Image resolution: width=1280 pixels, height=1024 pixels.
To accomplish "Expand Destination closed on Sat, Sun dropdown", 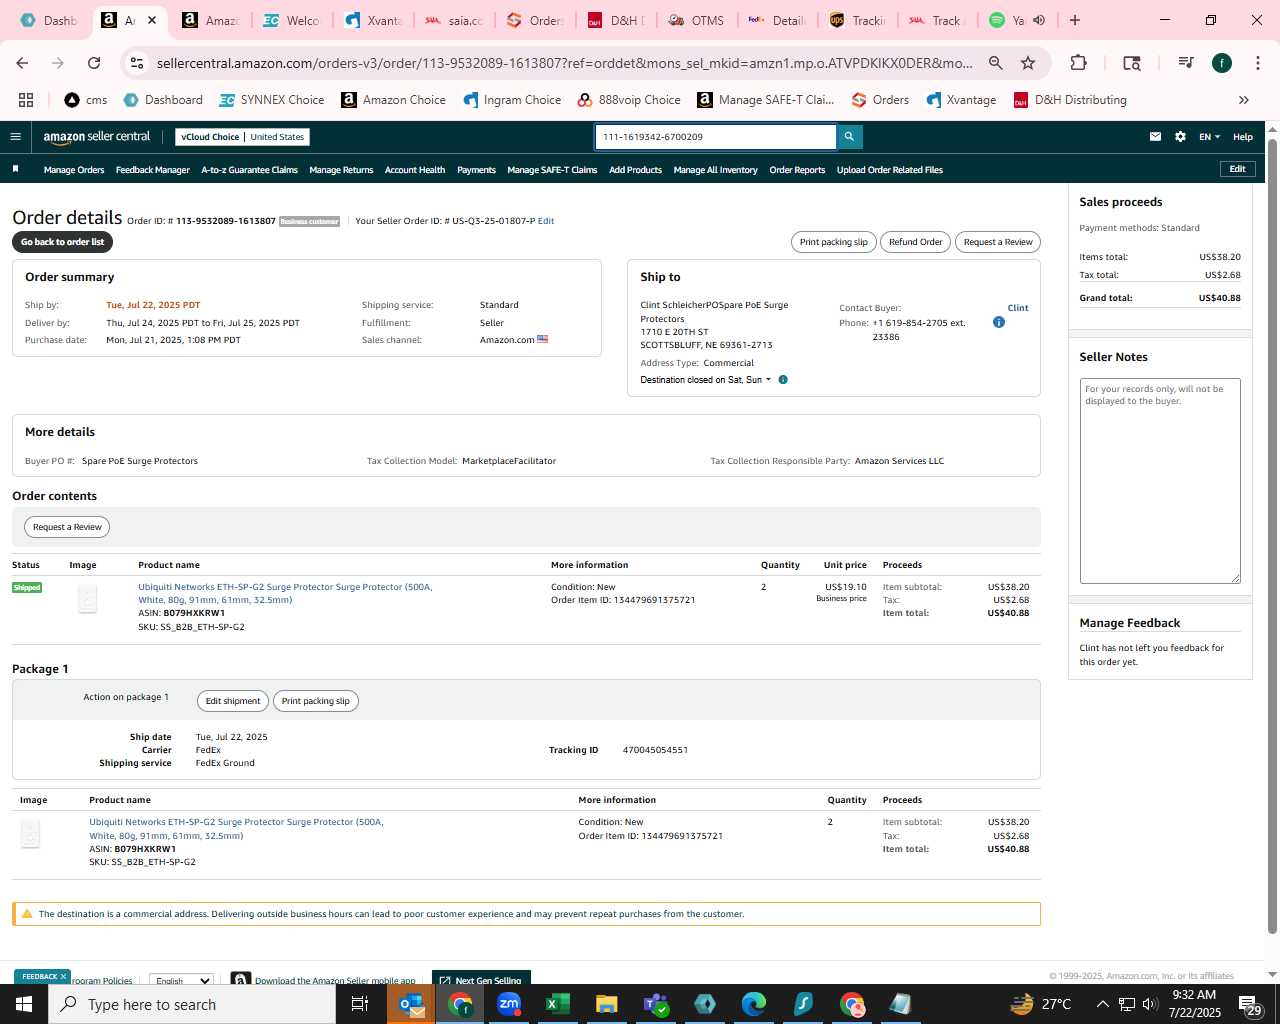I will [x=706, y=380].
